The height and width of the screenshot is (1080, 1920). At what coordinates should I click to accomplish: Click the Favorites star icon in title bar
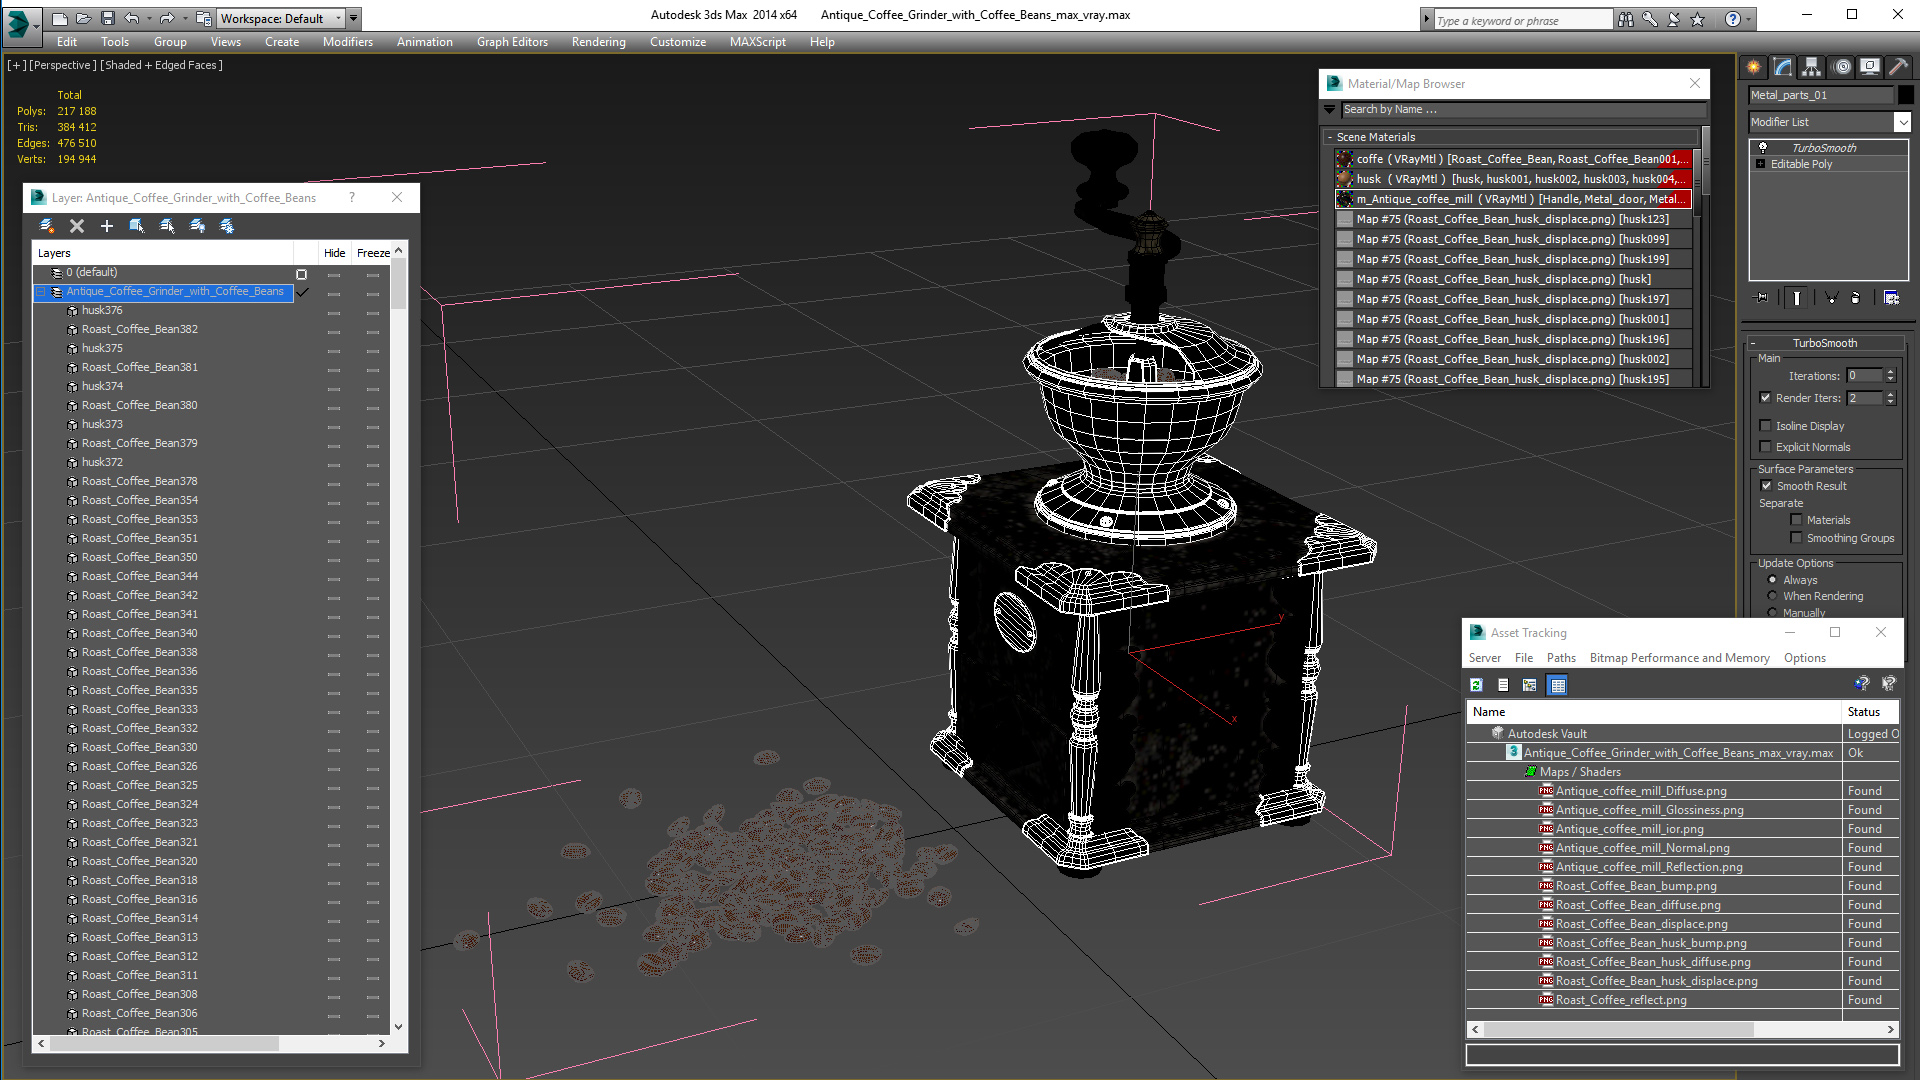coord(1697,19)
